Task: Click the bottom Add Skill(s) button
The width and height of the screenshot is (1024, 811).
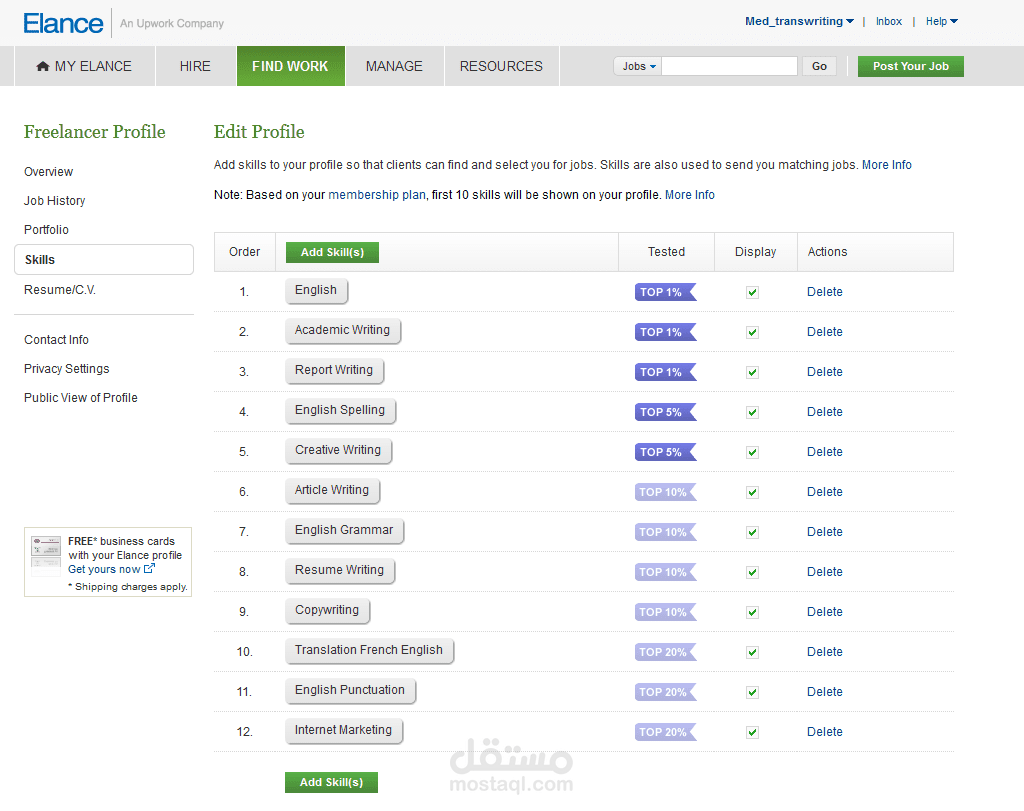Action: click(331, 782)
